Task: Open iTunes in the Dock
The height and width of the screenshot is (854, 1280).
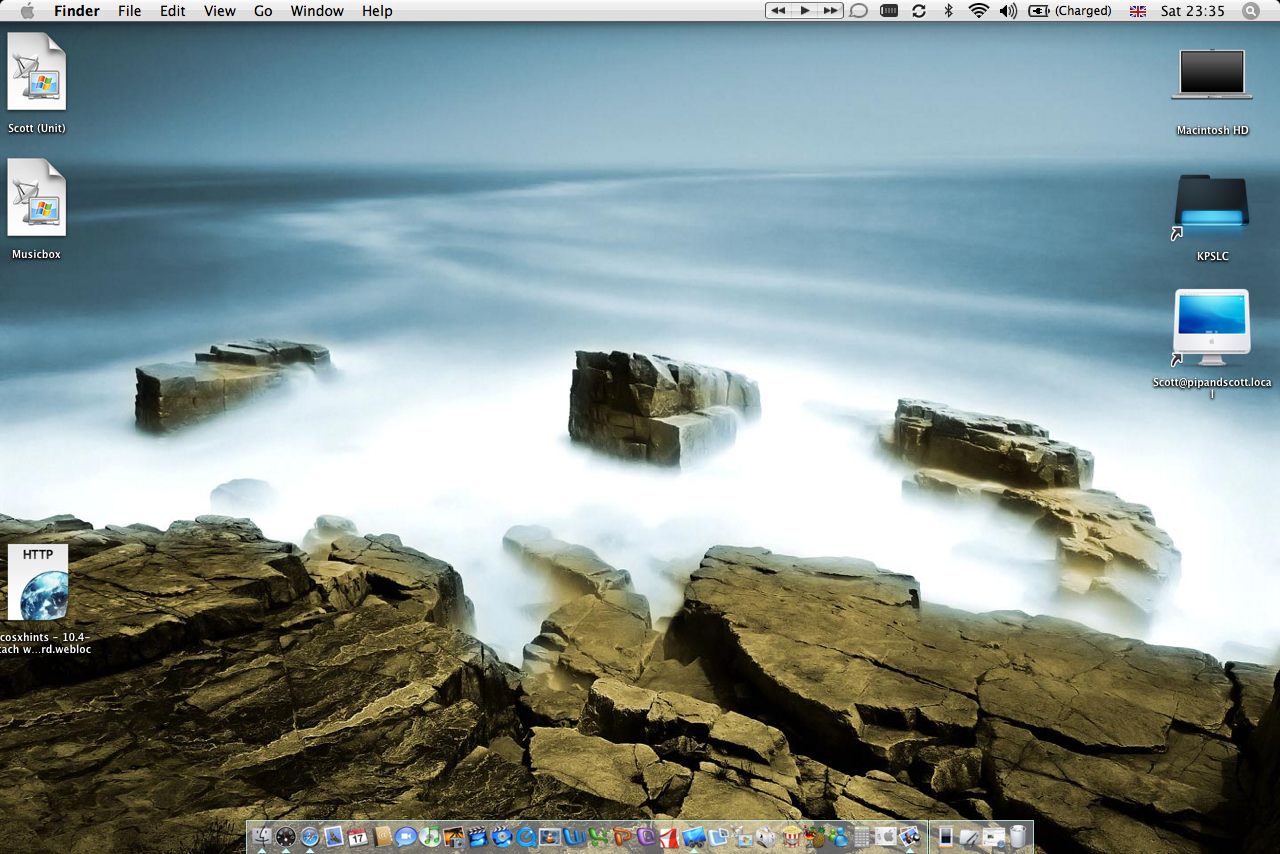Action: click(x=430, y=836)
